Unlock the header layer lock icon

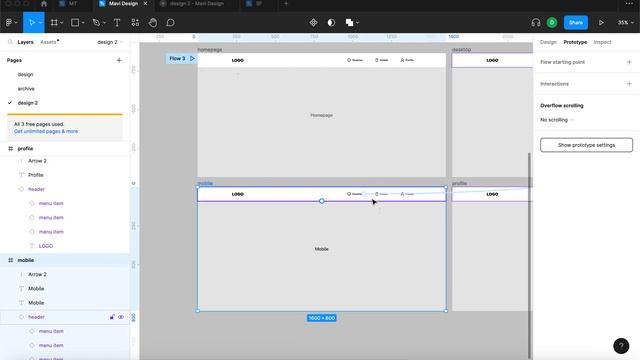(x=112, y=317)
